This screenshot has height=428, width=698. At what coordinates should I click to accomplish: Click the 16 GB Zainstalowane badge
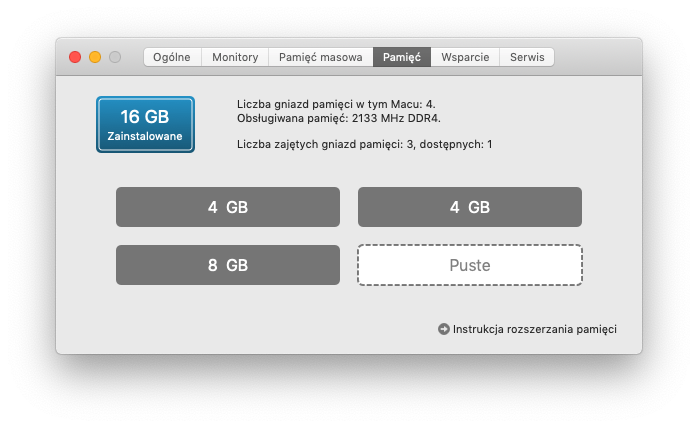click(x=145, y=125)
